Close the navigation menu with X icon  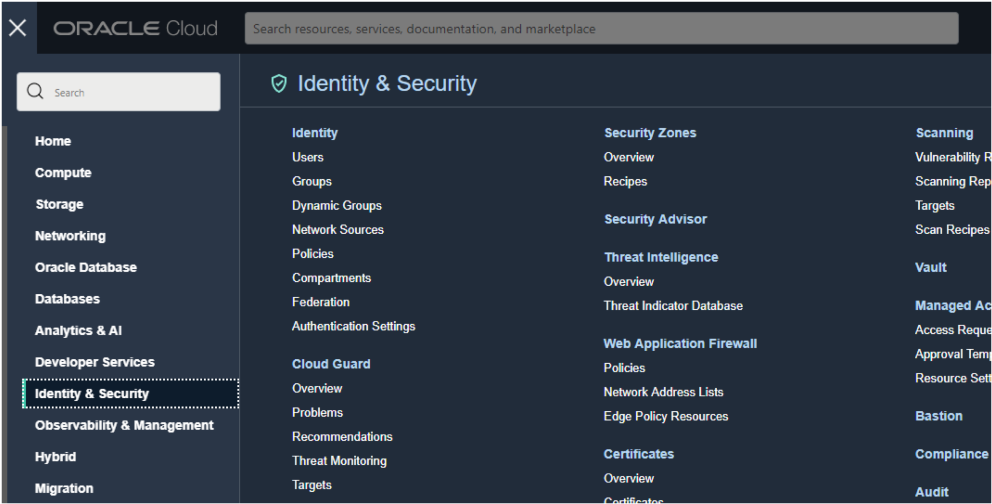18,28
